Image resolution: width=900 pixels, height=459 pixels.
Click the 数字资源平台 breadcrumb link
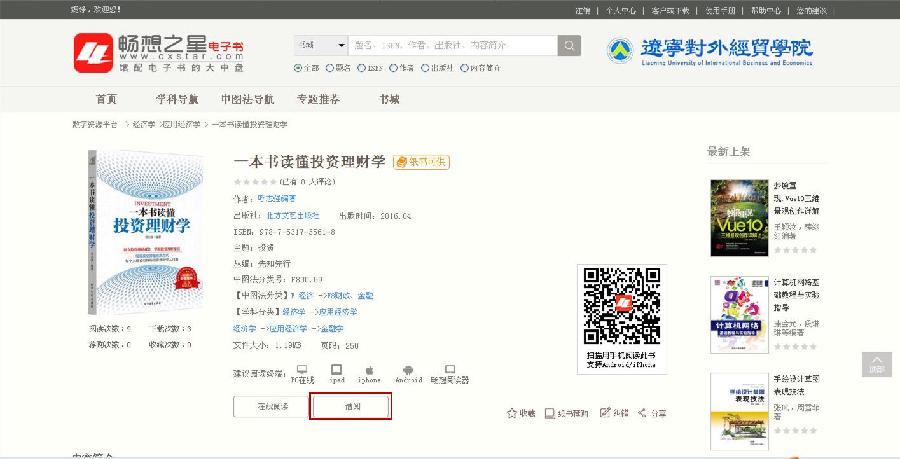(x=95, y=125)
